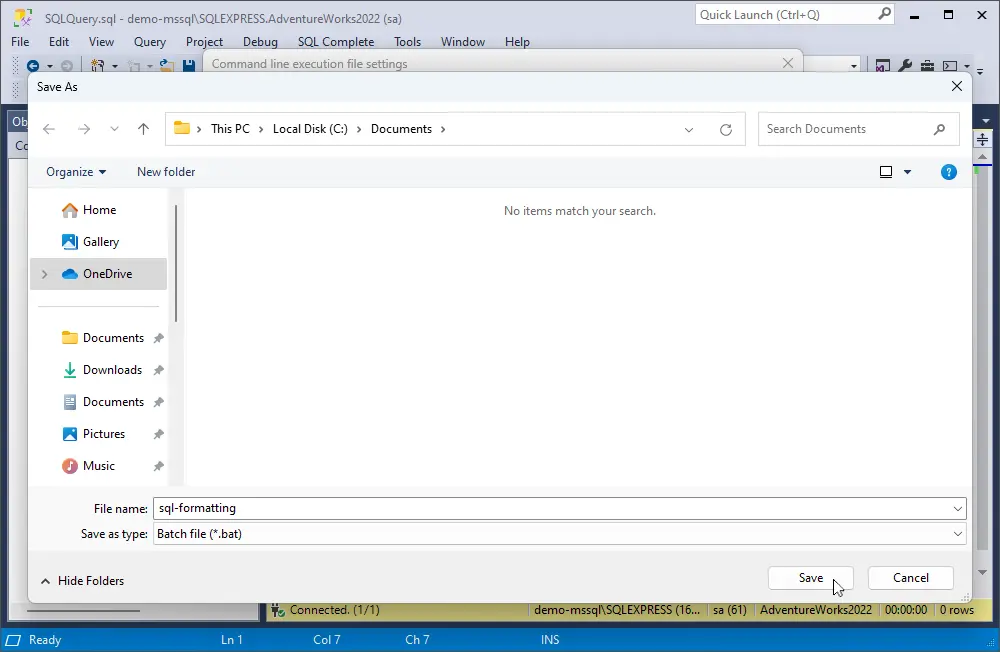Click the blue Help question-mark icon
The image size is (1000, 652).
(949, 172)
